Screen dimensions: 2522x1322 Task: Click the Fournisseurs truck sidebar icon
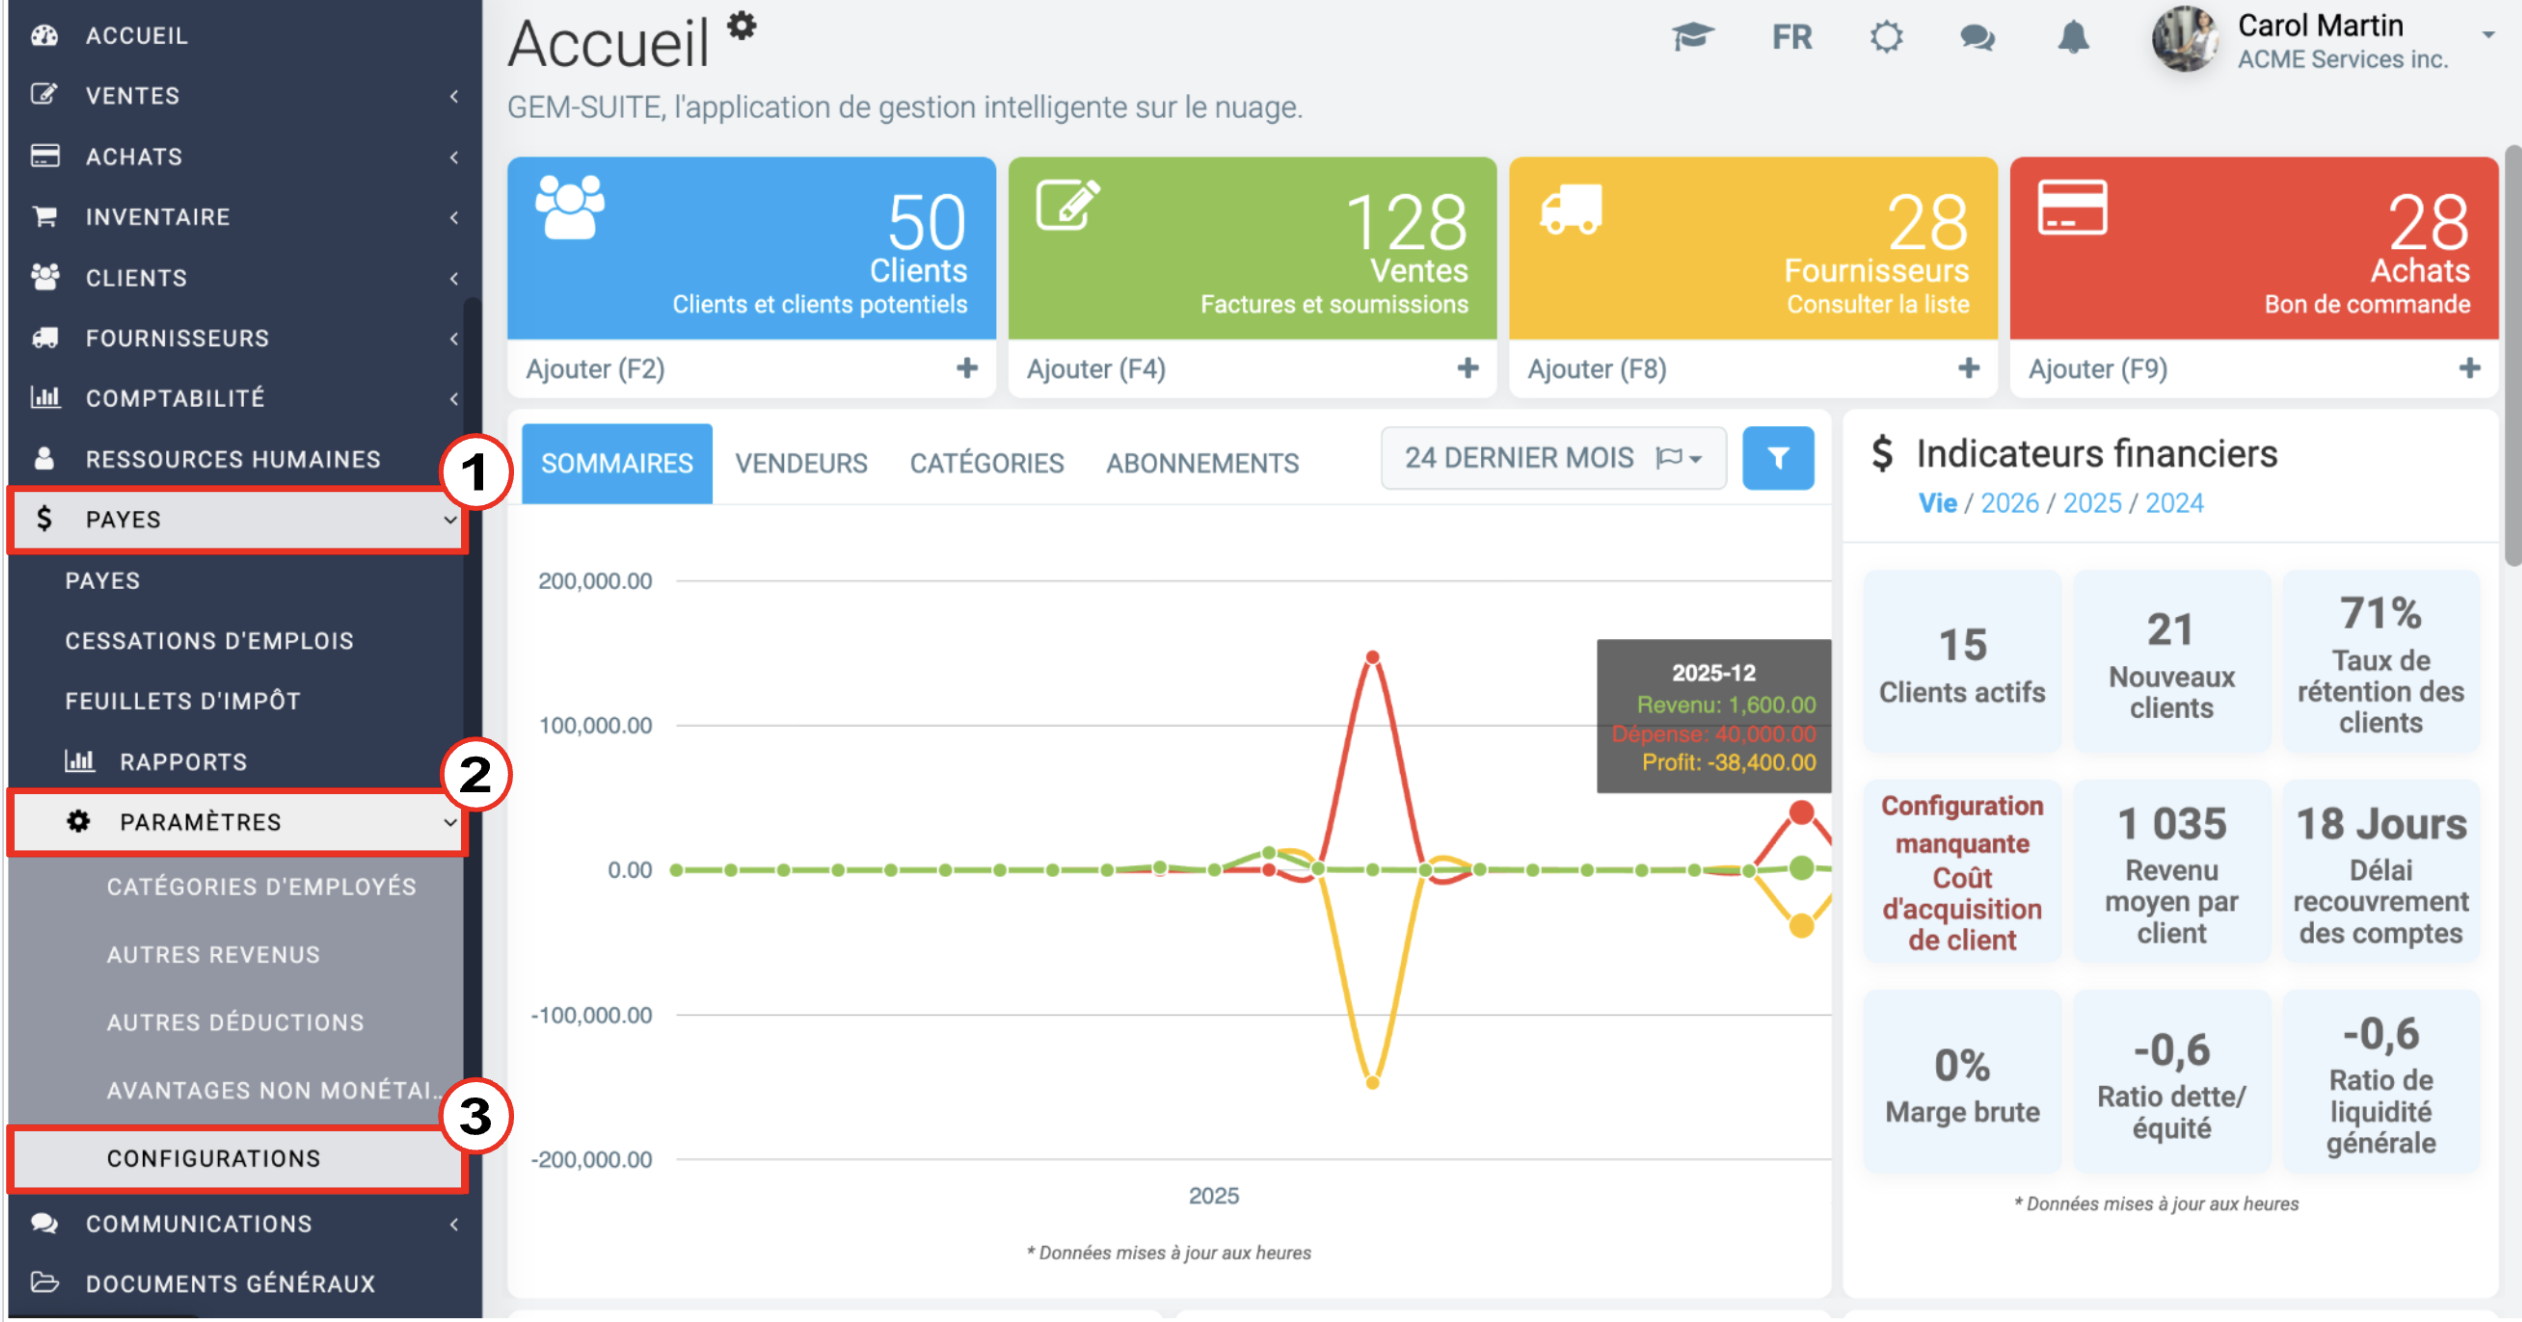click(45, 338)
